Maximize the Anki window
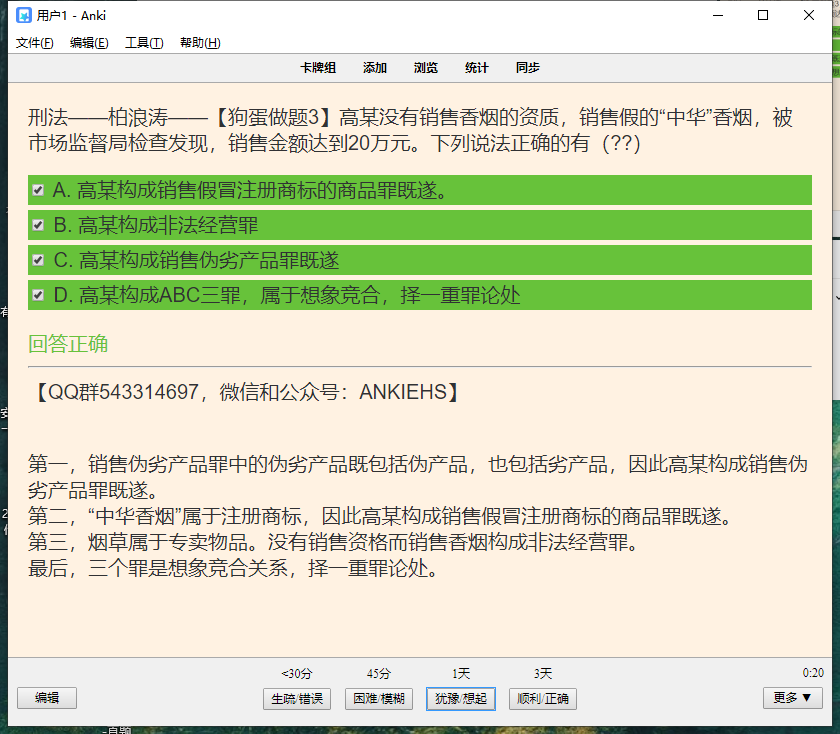Image resolution: width=840 pixels, height=734 pixels. click(763, 16)
